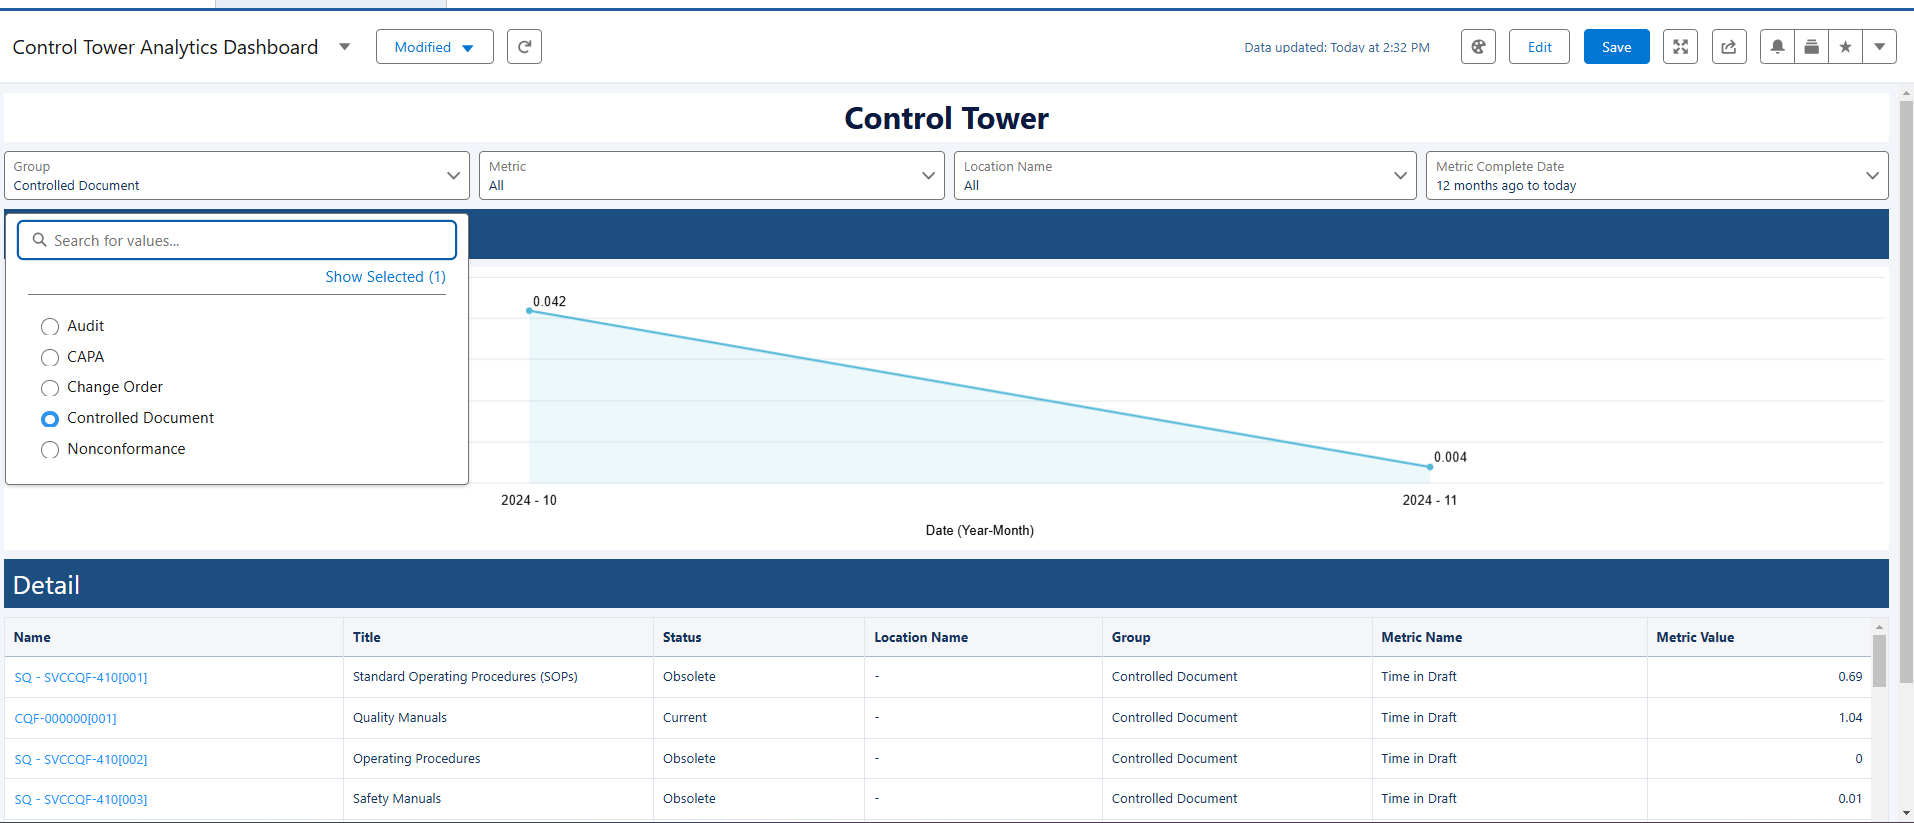Click the share dashboard icon
The width and height of the screenshot is (1914, 823).
(1728, 47)
